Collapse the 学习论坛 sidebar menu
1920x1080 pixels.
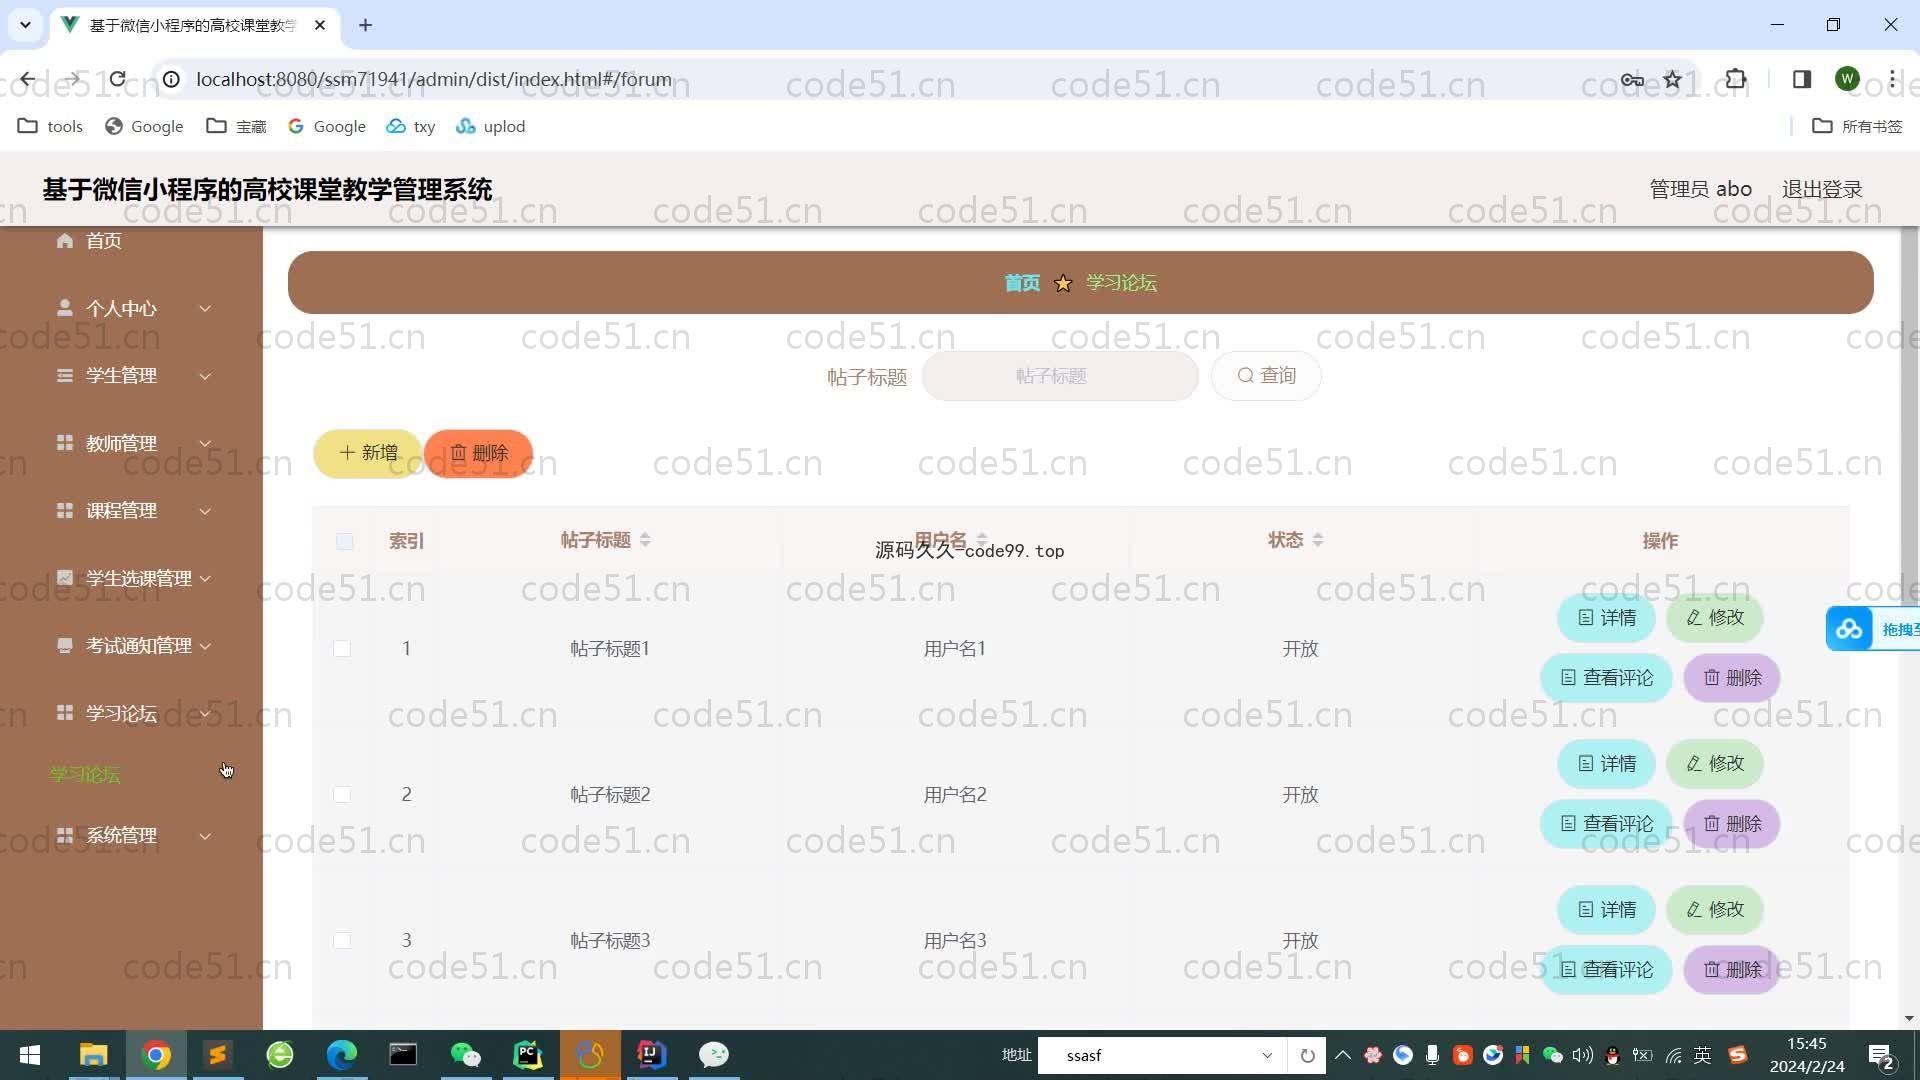[132, 713]
